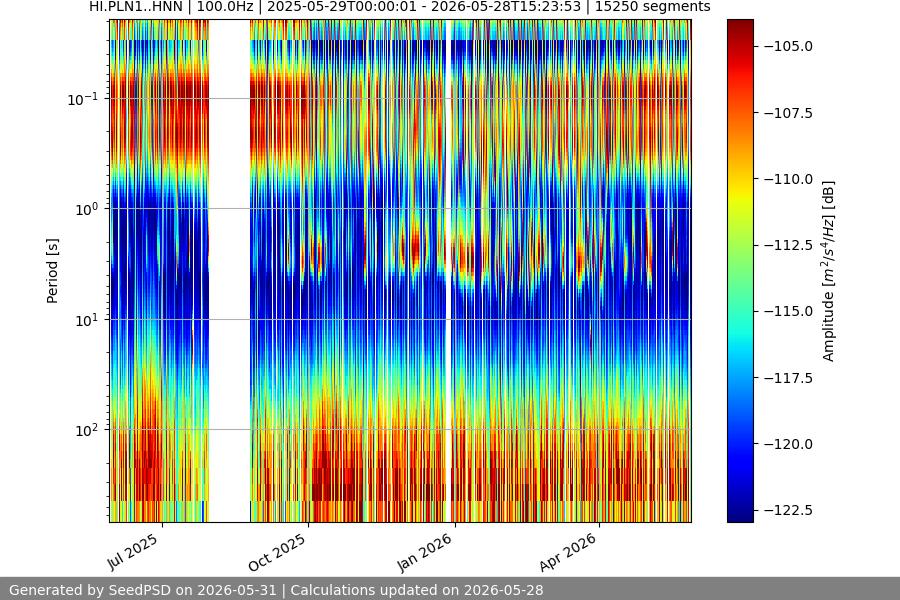Click the -120.0 colorbar tick label
This screenshot has width=900, height=600.
click(x=789, y=444)
